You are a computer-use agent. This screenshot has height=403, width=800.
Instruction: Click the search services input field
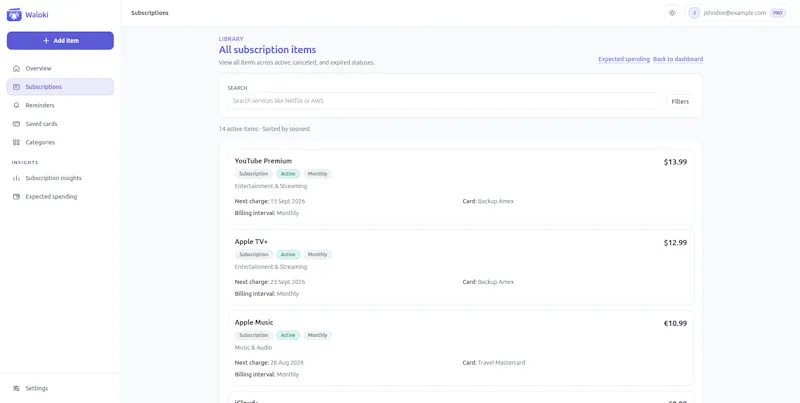point(444,101)
